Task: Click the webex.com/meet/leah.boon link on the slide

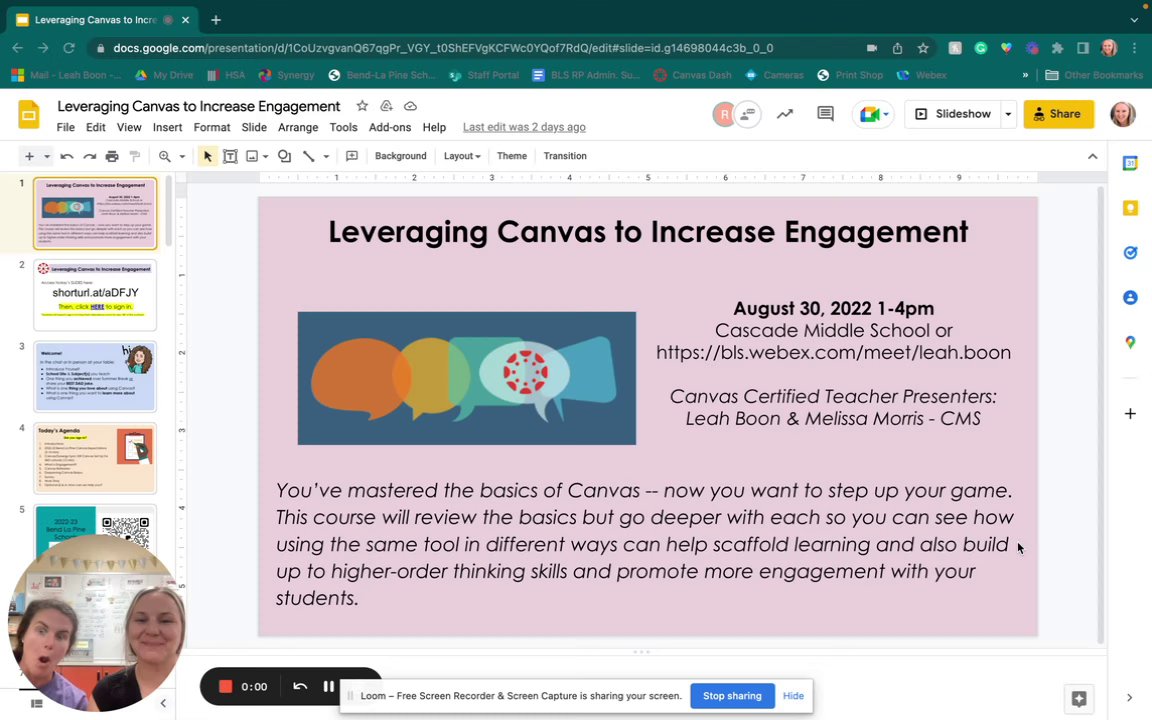Action: pos(833,353)
